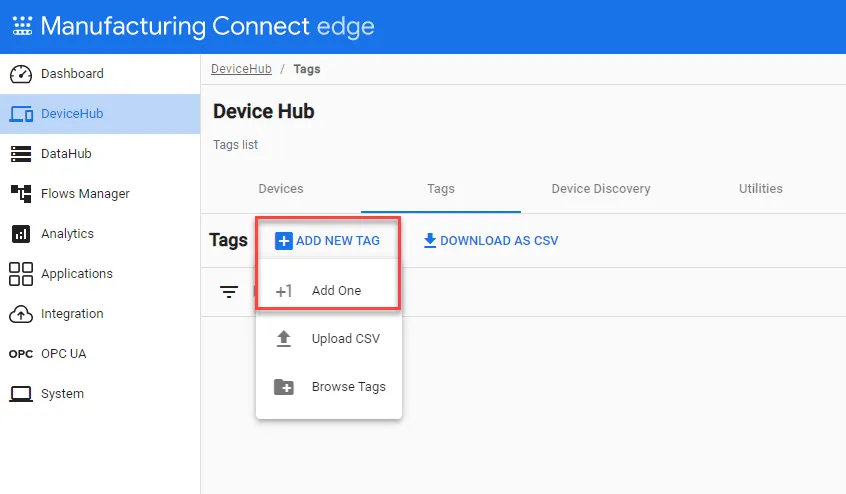Open the filter list icon
This screenshot has height=494, width=846.
229,292
